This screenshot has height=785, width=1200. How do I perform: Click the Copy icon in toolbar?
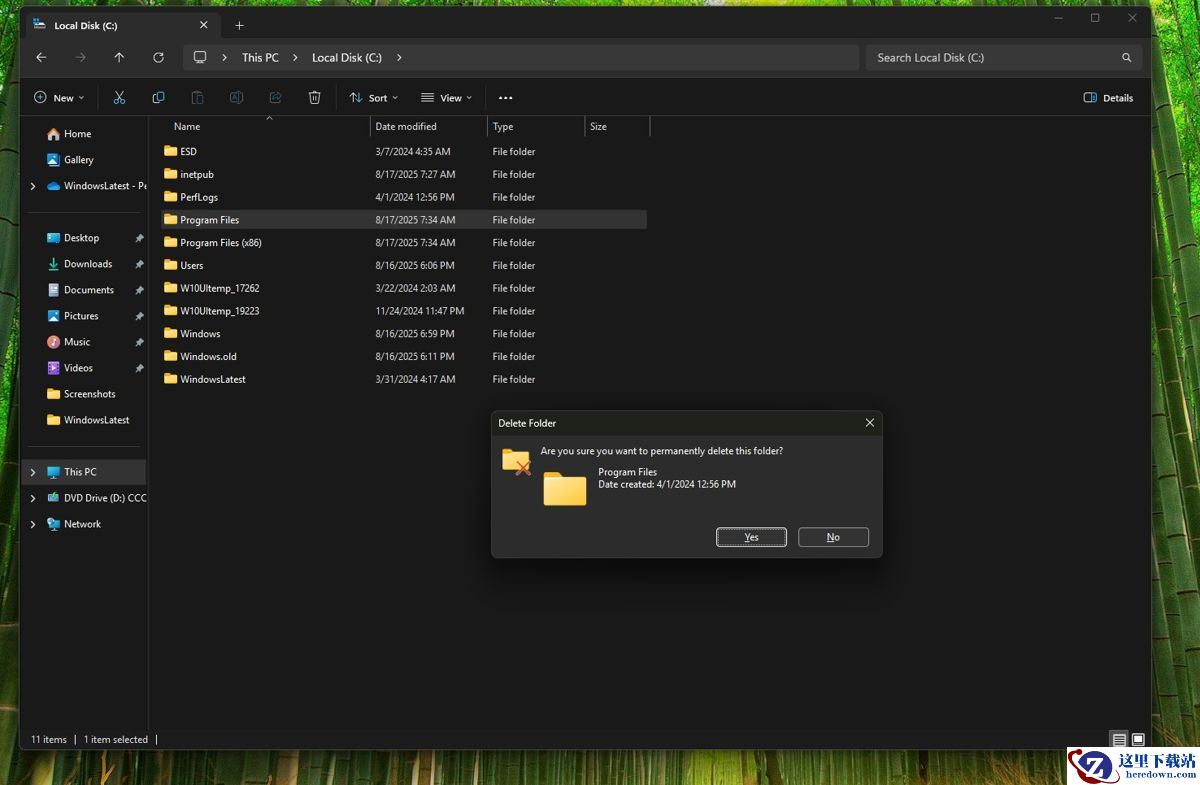point(158,98)
